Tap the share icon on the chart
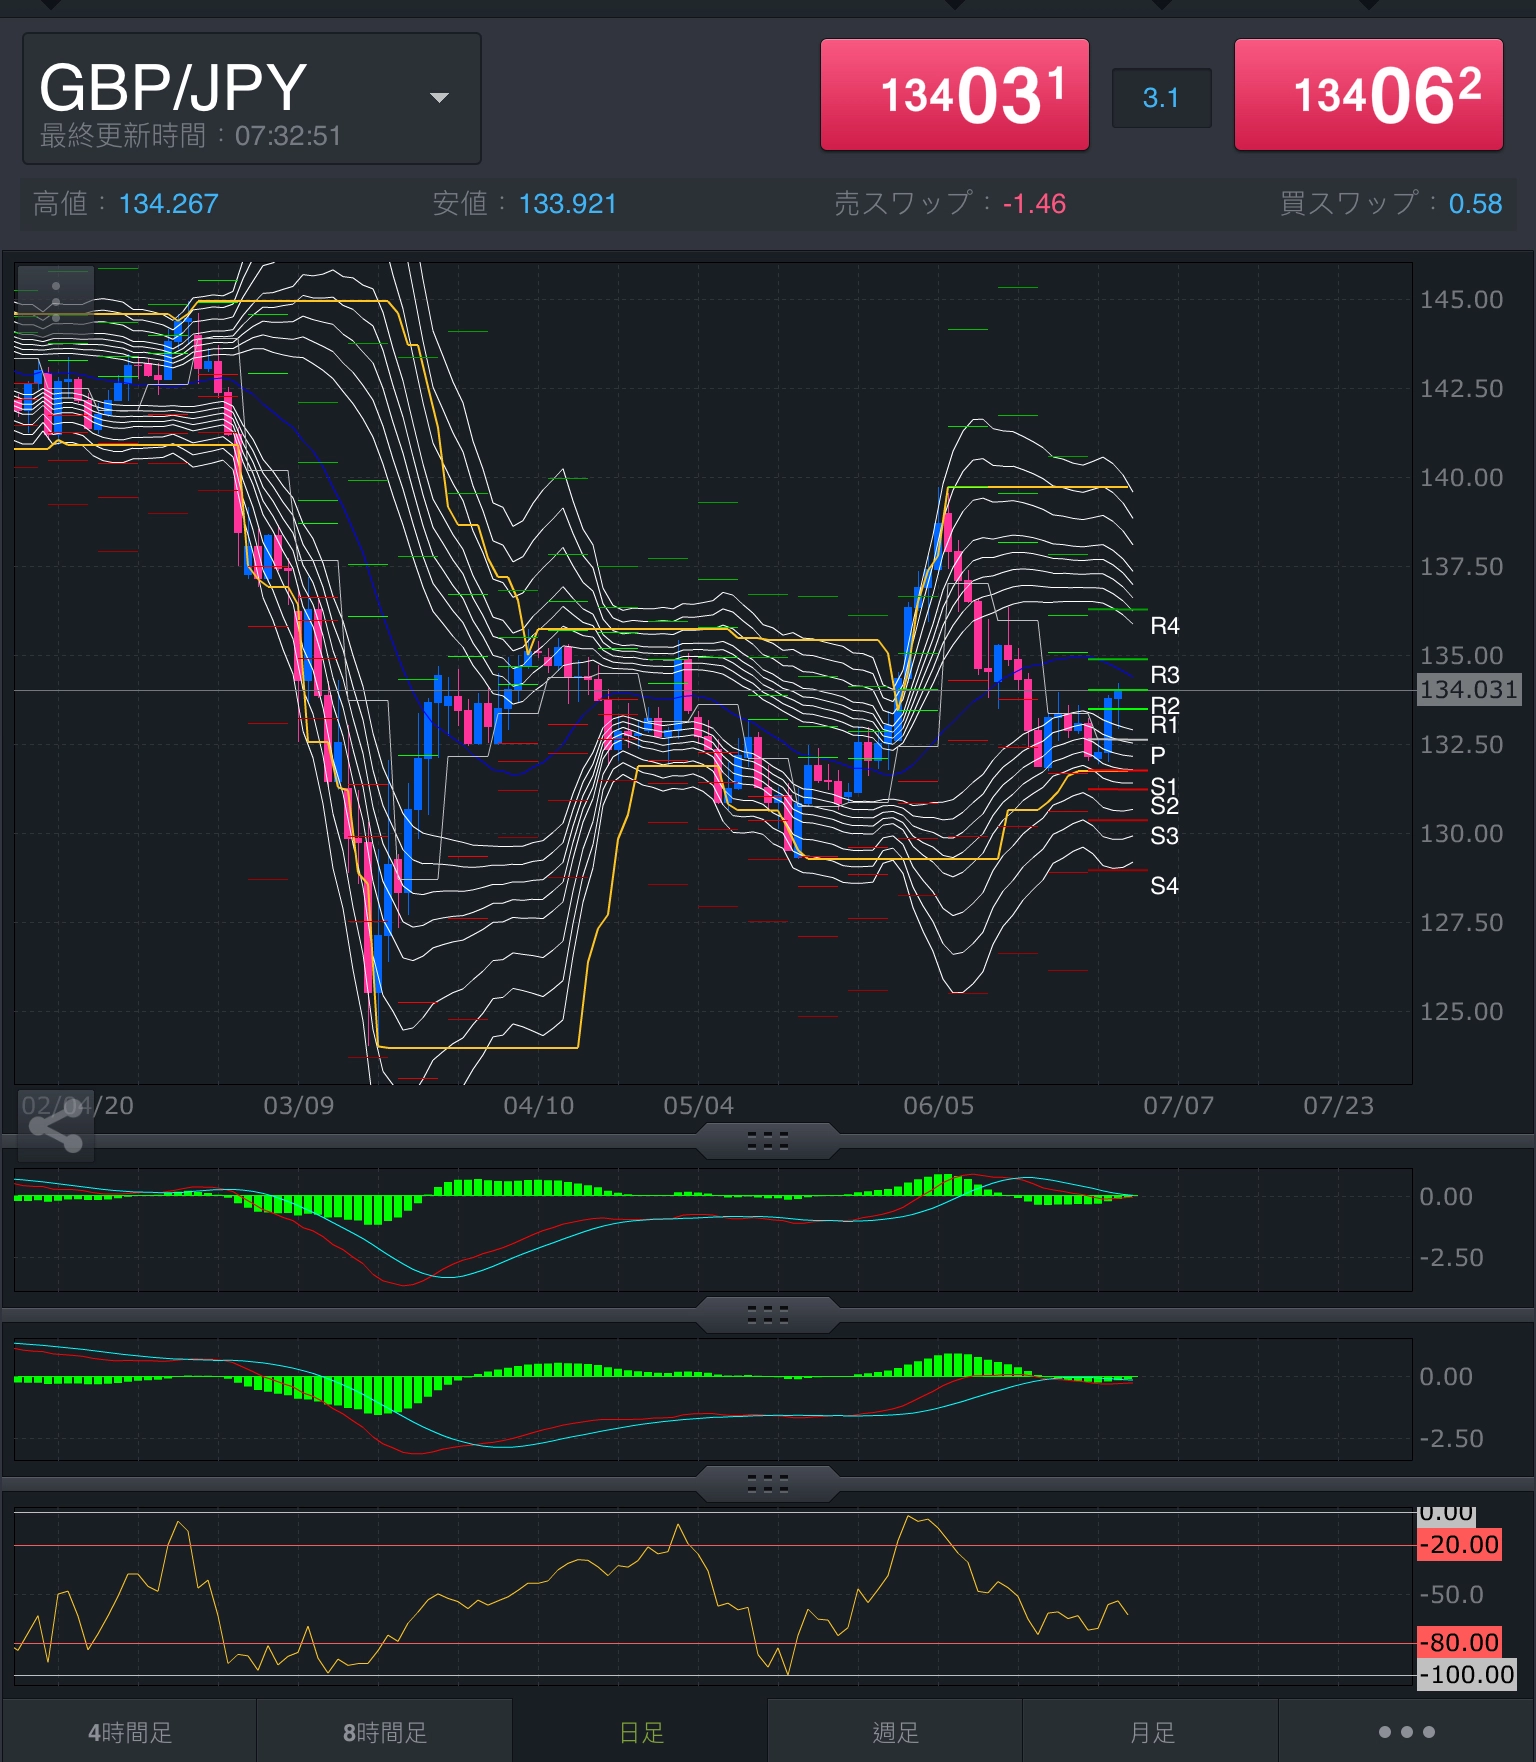The height and width of the screenshot is (1762, 1536). (56, 1129)
